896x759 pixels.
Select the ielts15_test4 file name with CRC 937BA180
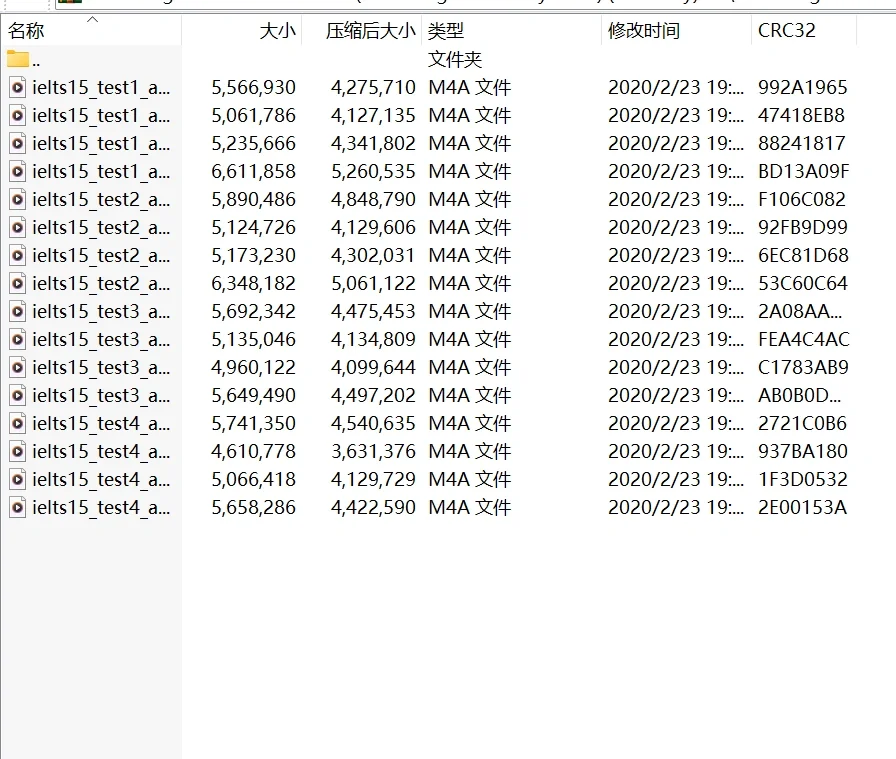101,452
